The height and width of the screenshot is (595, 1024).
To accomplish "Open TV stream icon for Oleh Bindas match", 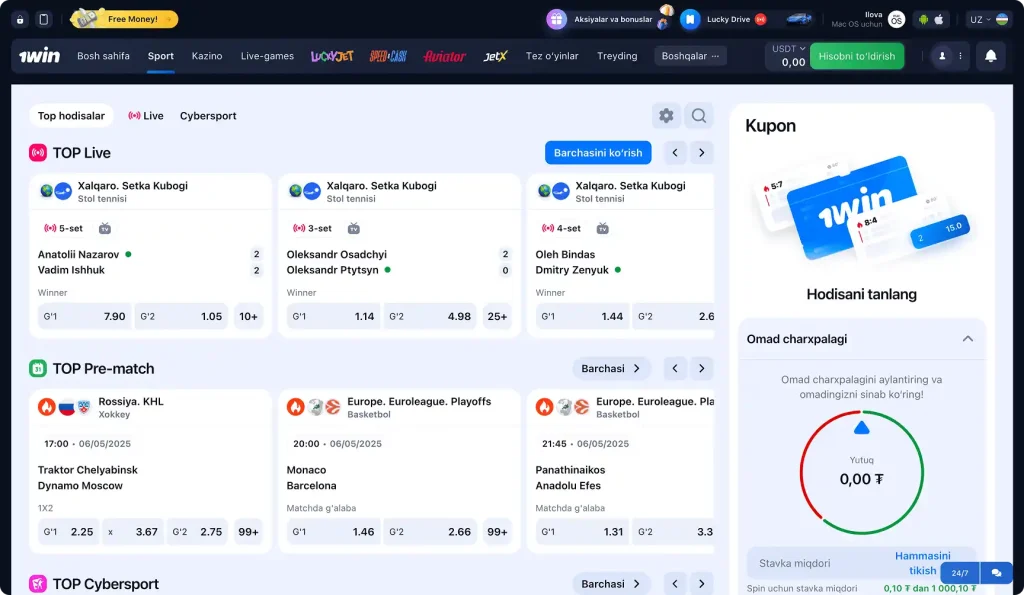I will coord(603,228).
